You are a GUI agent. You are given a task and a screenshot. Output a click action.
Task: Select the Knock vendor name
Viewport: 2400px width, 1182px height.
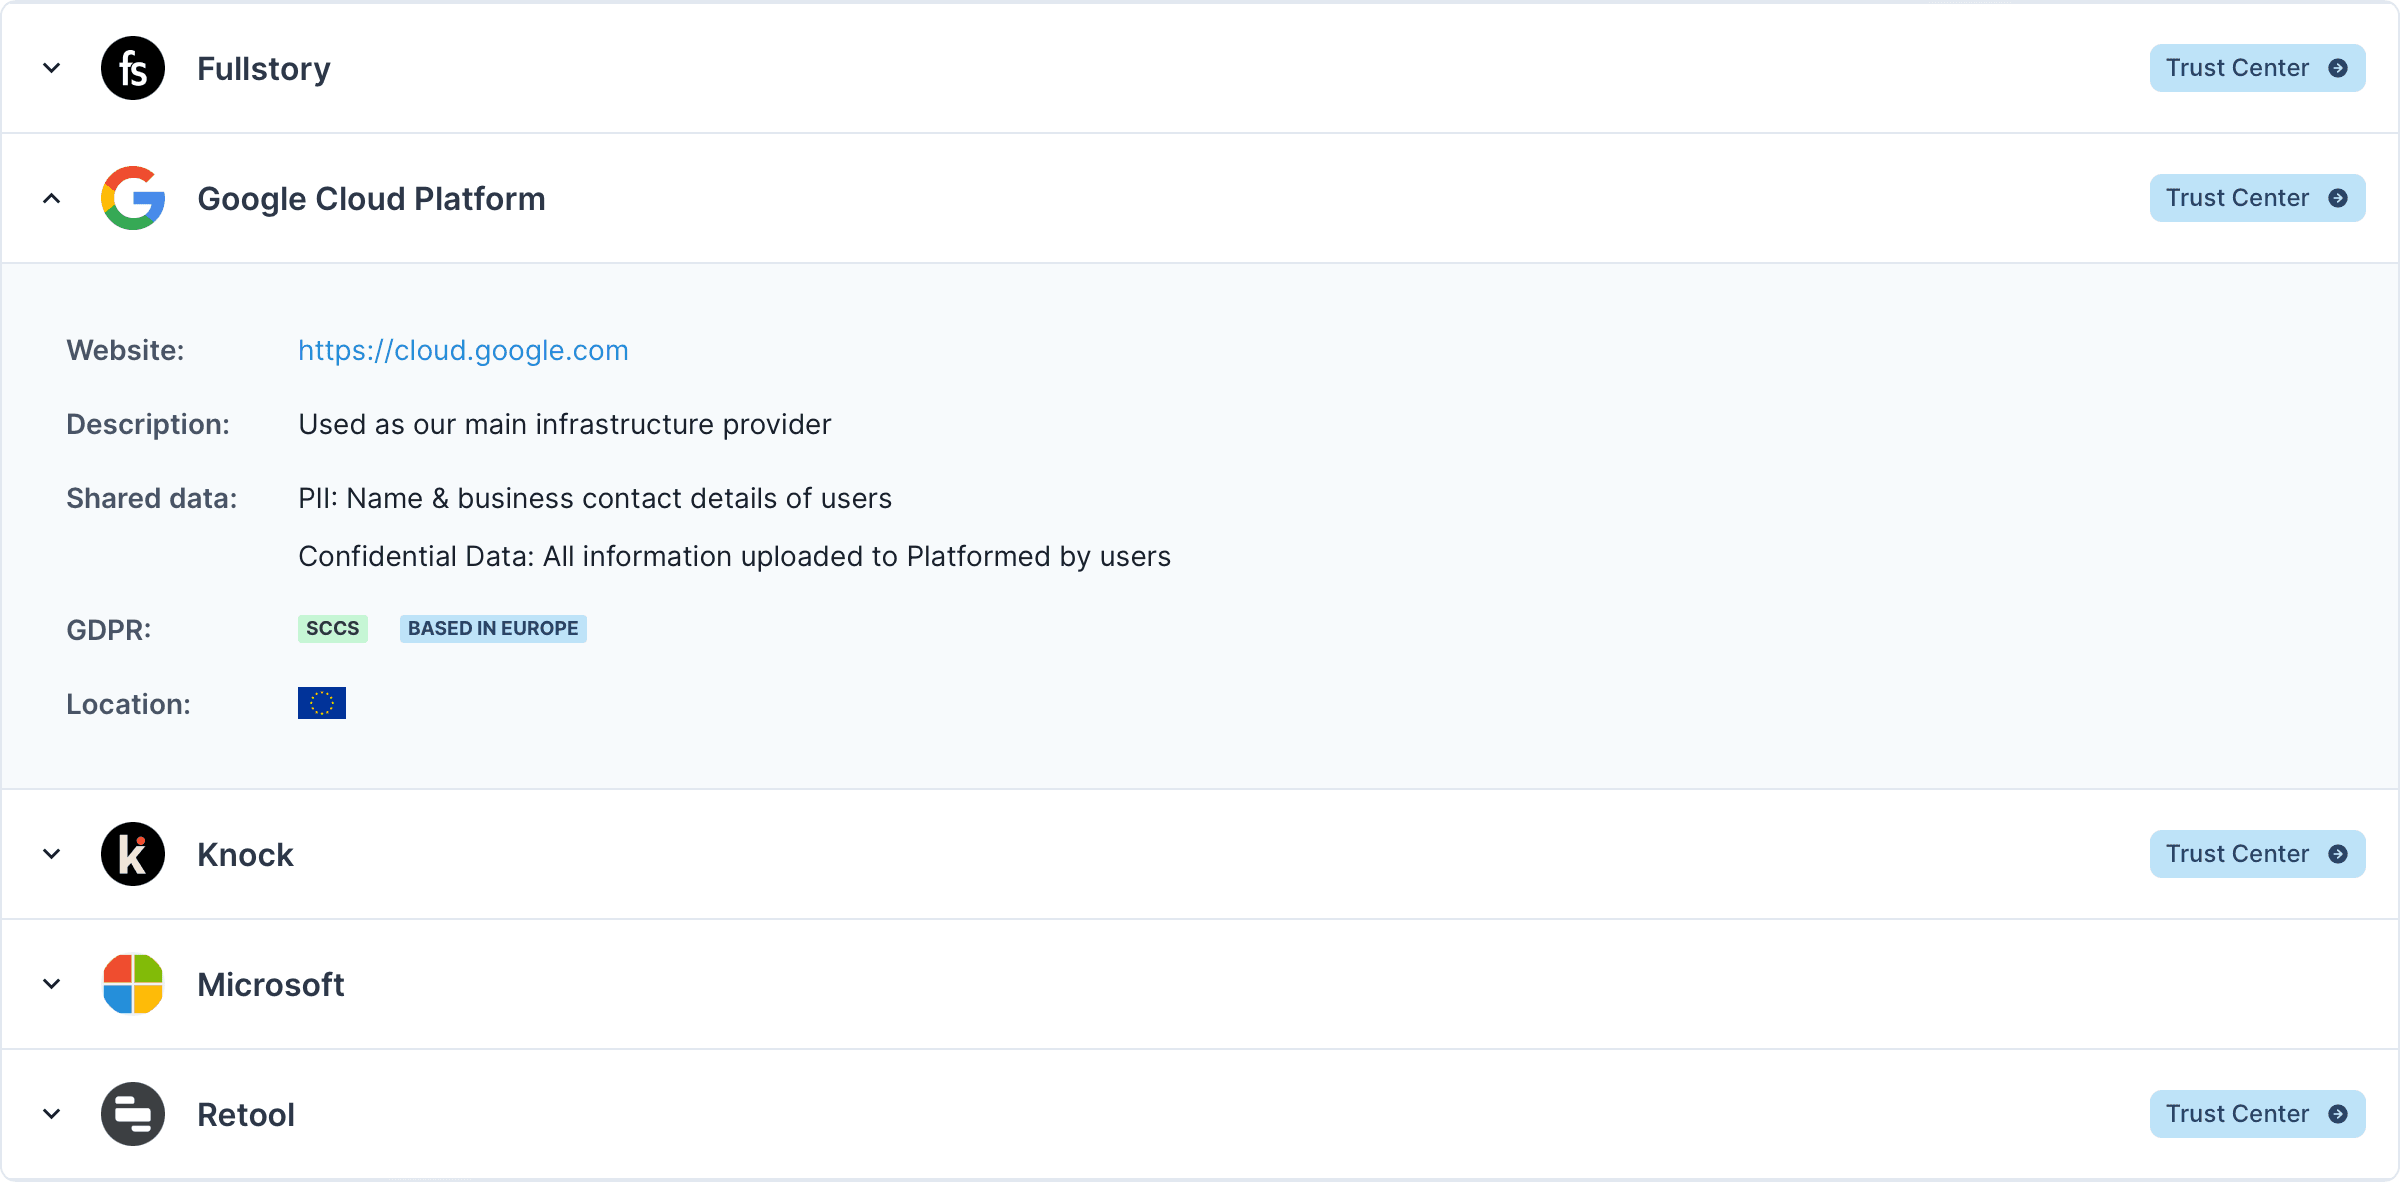245,854
